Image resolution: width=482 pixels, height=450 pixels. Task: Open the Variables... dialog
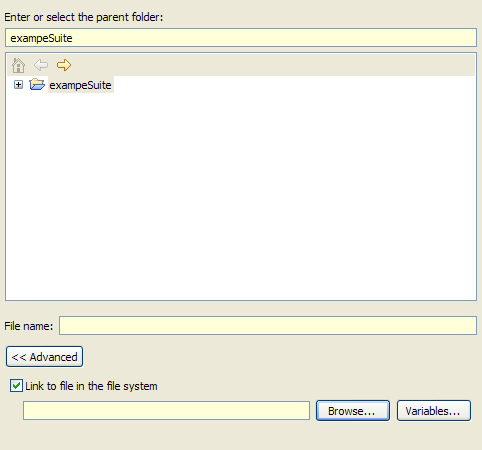click(434, 411)
